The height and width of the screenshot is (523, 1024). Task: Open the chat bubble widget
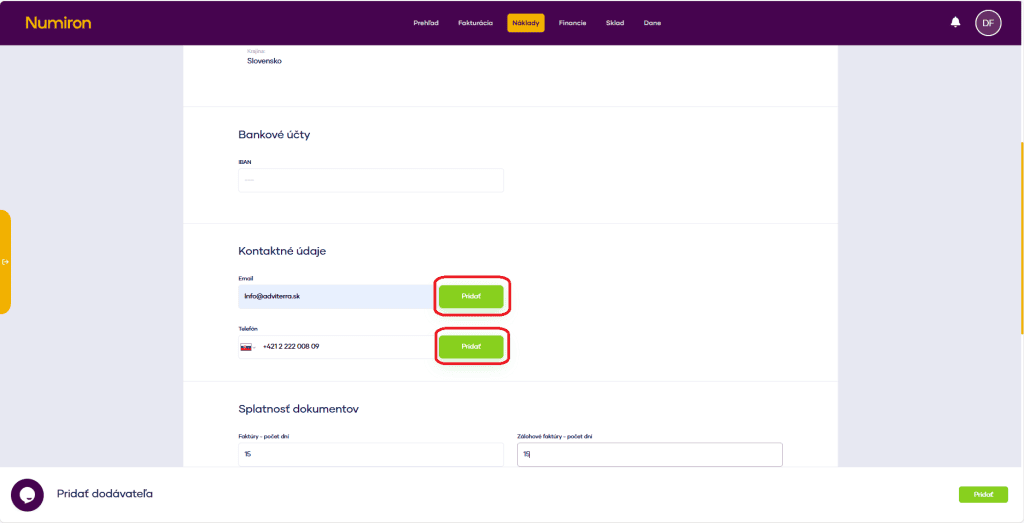(27, 495)
